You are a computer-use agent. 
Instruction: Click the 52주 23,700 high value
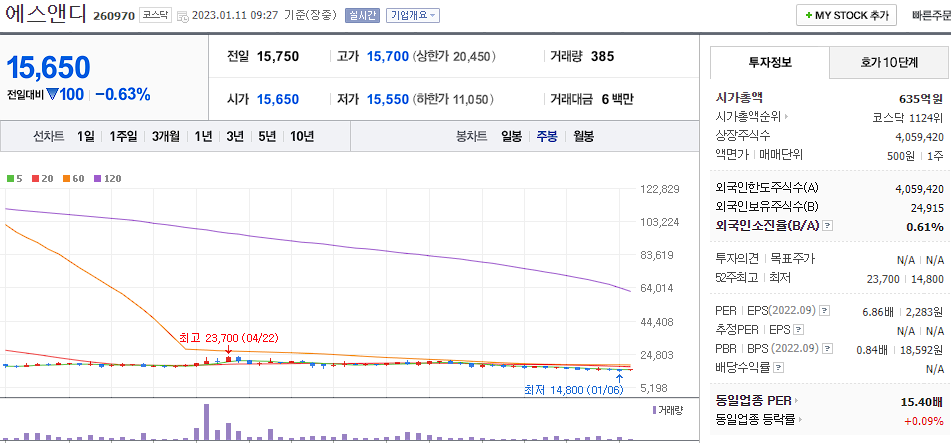pos(883,279)
